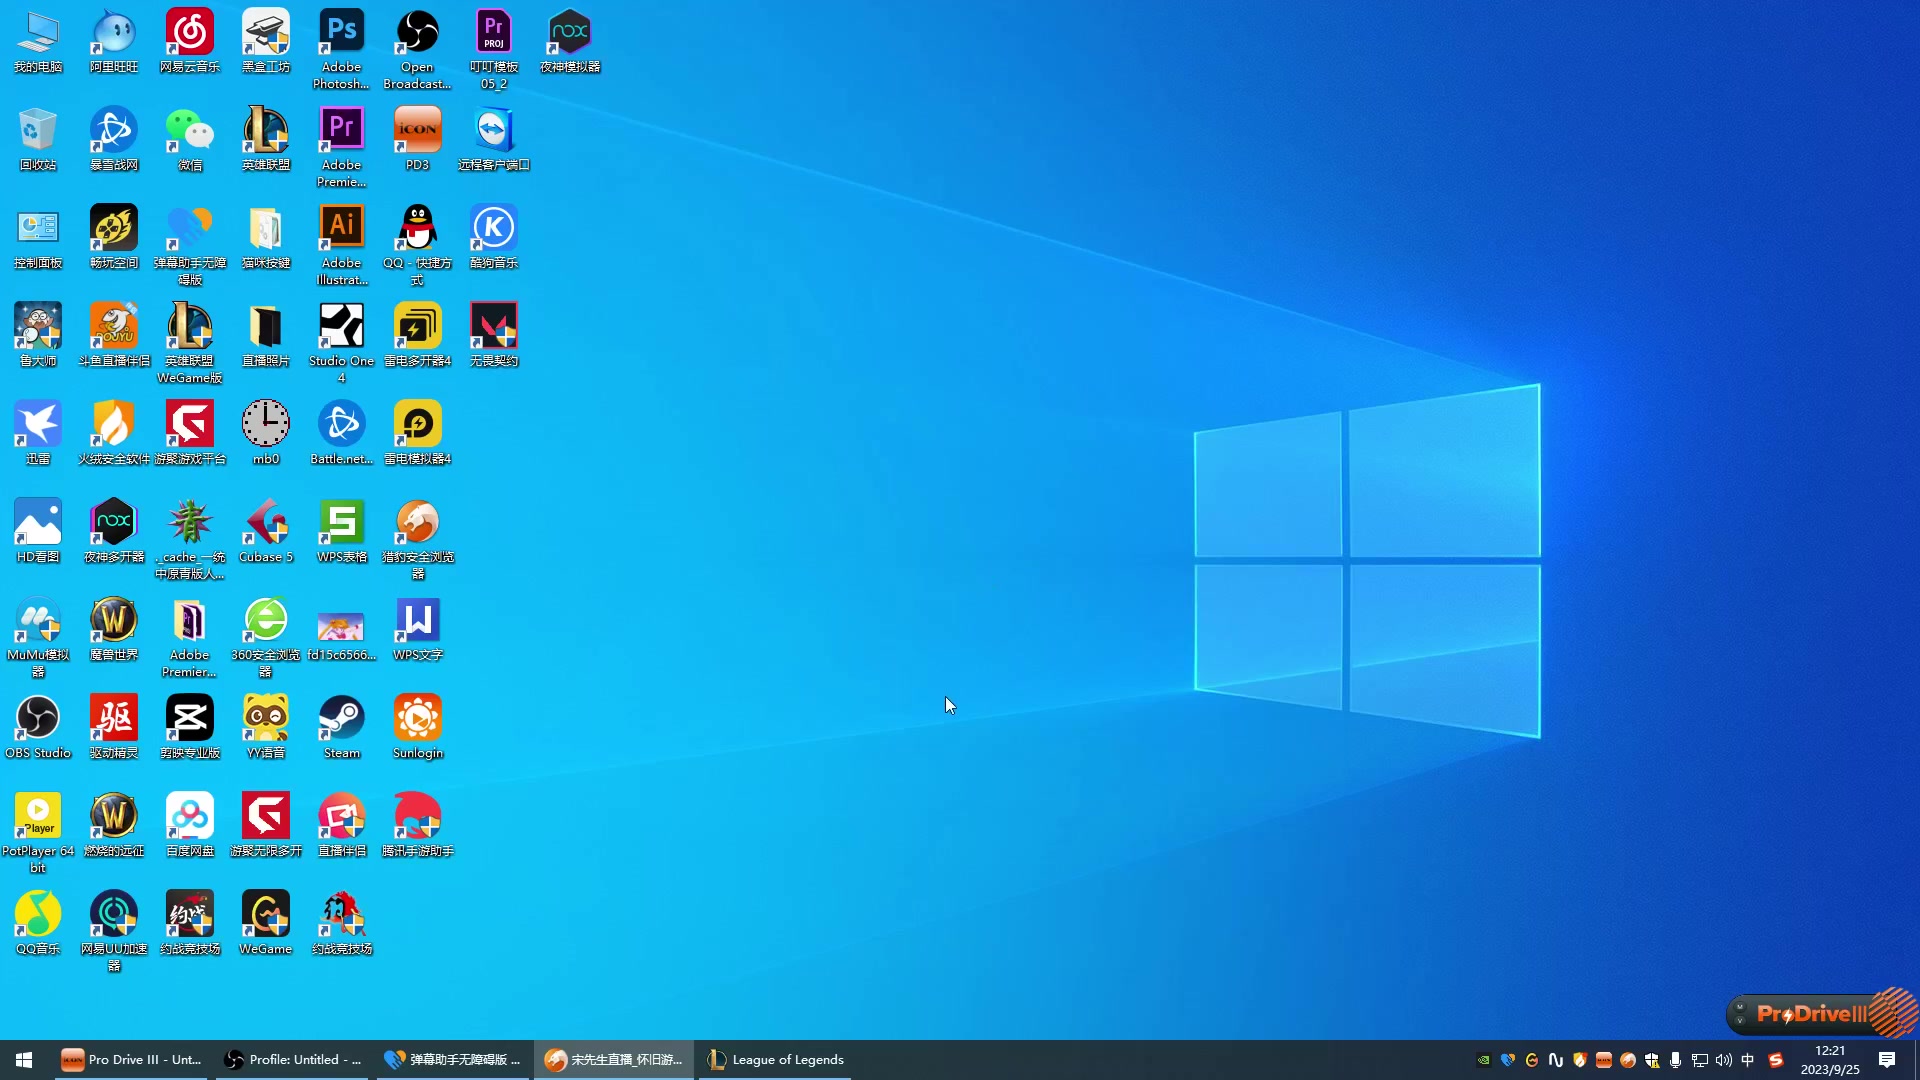
Task: Open the Windows Start menu
Action: [x=24, y=1060]
